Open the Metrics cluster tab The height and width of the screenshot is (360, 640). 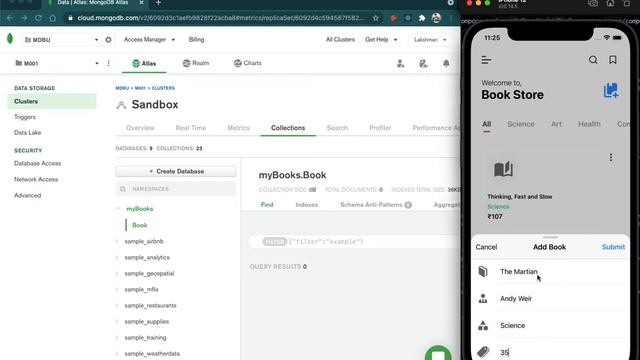238,128
